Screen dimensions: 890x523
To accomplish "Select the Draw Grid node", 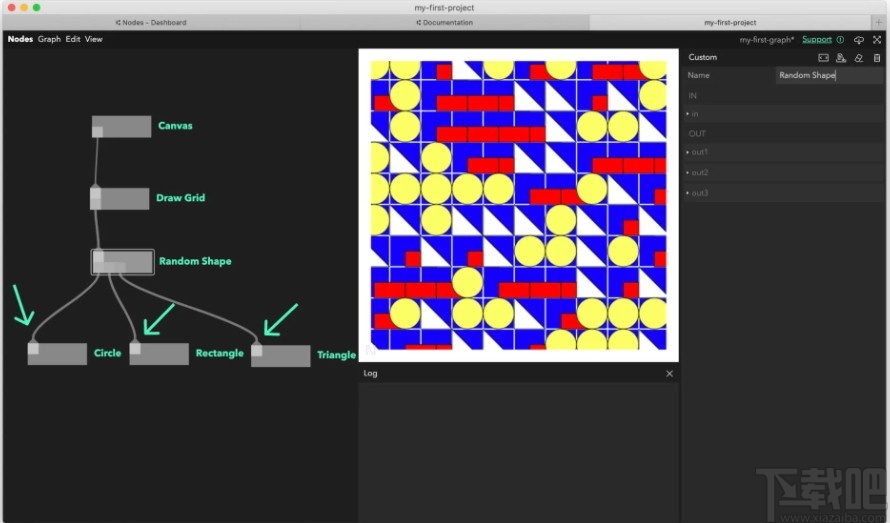I will [x=120, y=199].
